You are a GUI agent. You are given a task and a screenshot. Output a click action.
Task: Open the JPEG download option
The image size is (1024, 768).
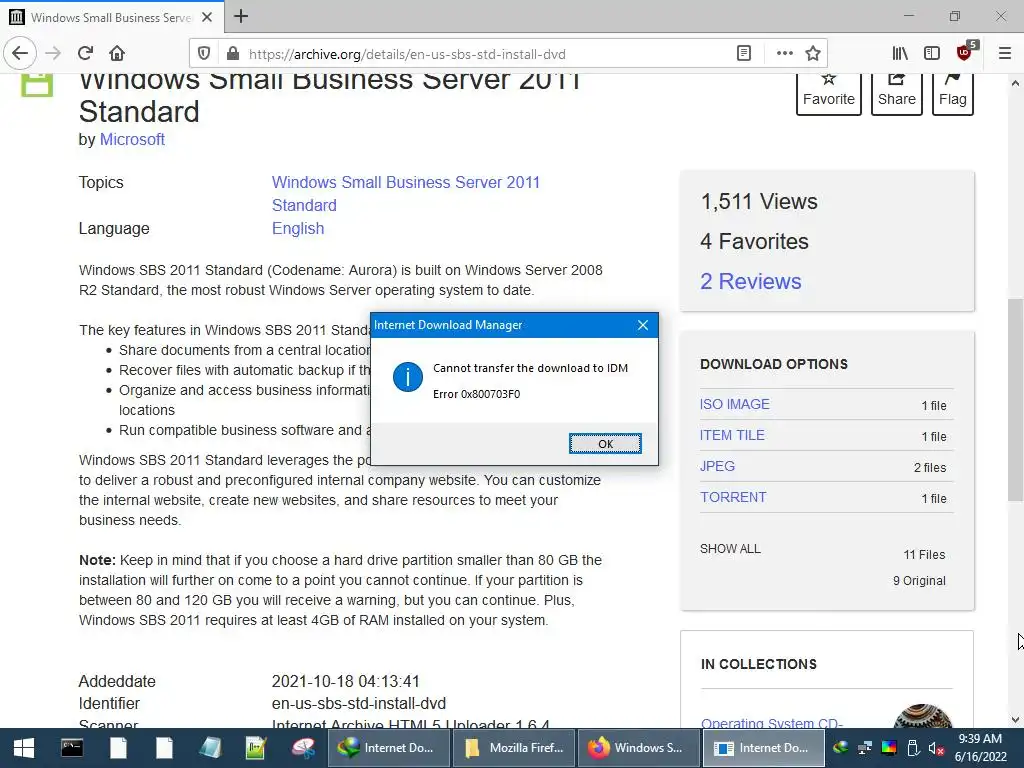point(717,466)
